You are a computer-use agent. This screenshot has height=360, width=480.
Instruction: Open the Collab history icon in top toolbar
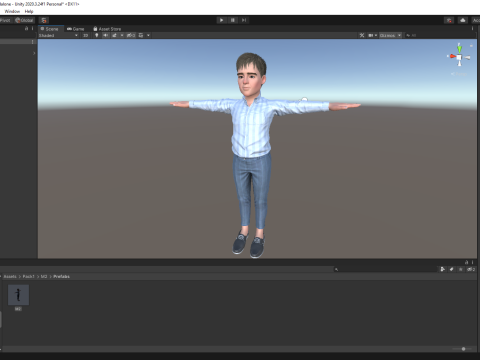[x=449, y=20]
